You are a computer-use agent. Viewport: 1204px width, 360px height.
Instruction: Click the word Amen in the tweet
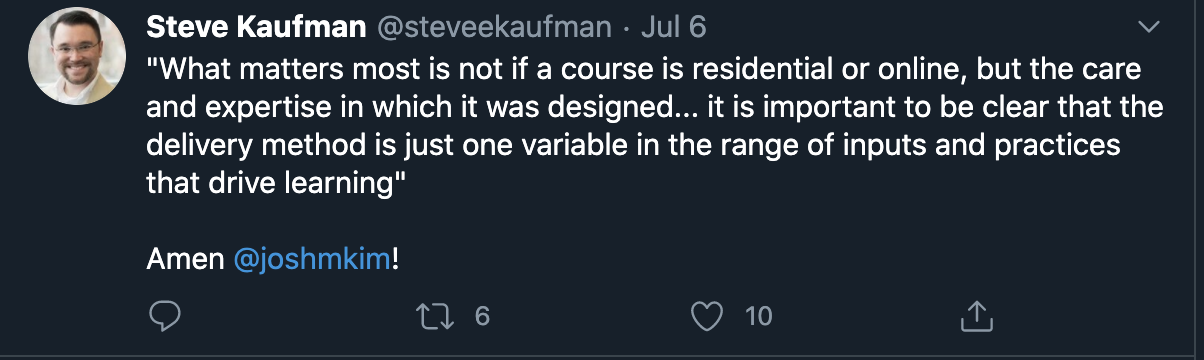[x=186, y=260]
